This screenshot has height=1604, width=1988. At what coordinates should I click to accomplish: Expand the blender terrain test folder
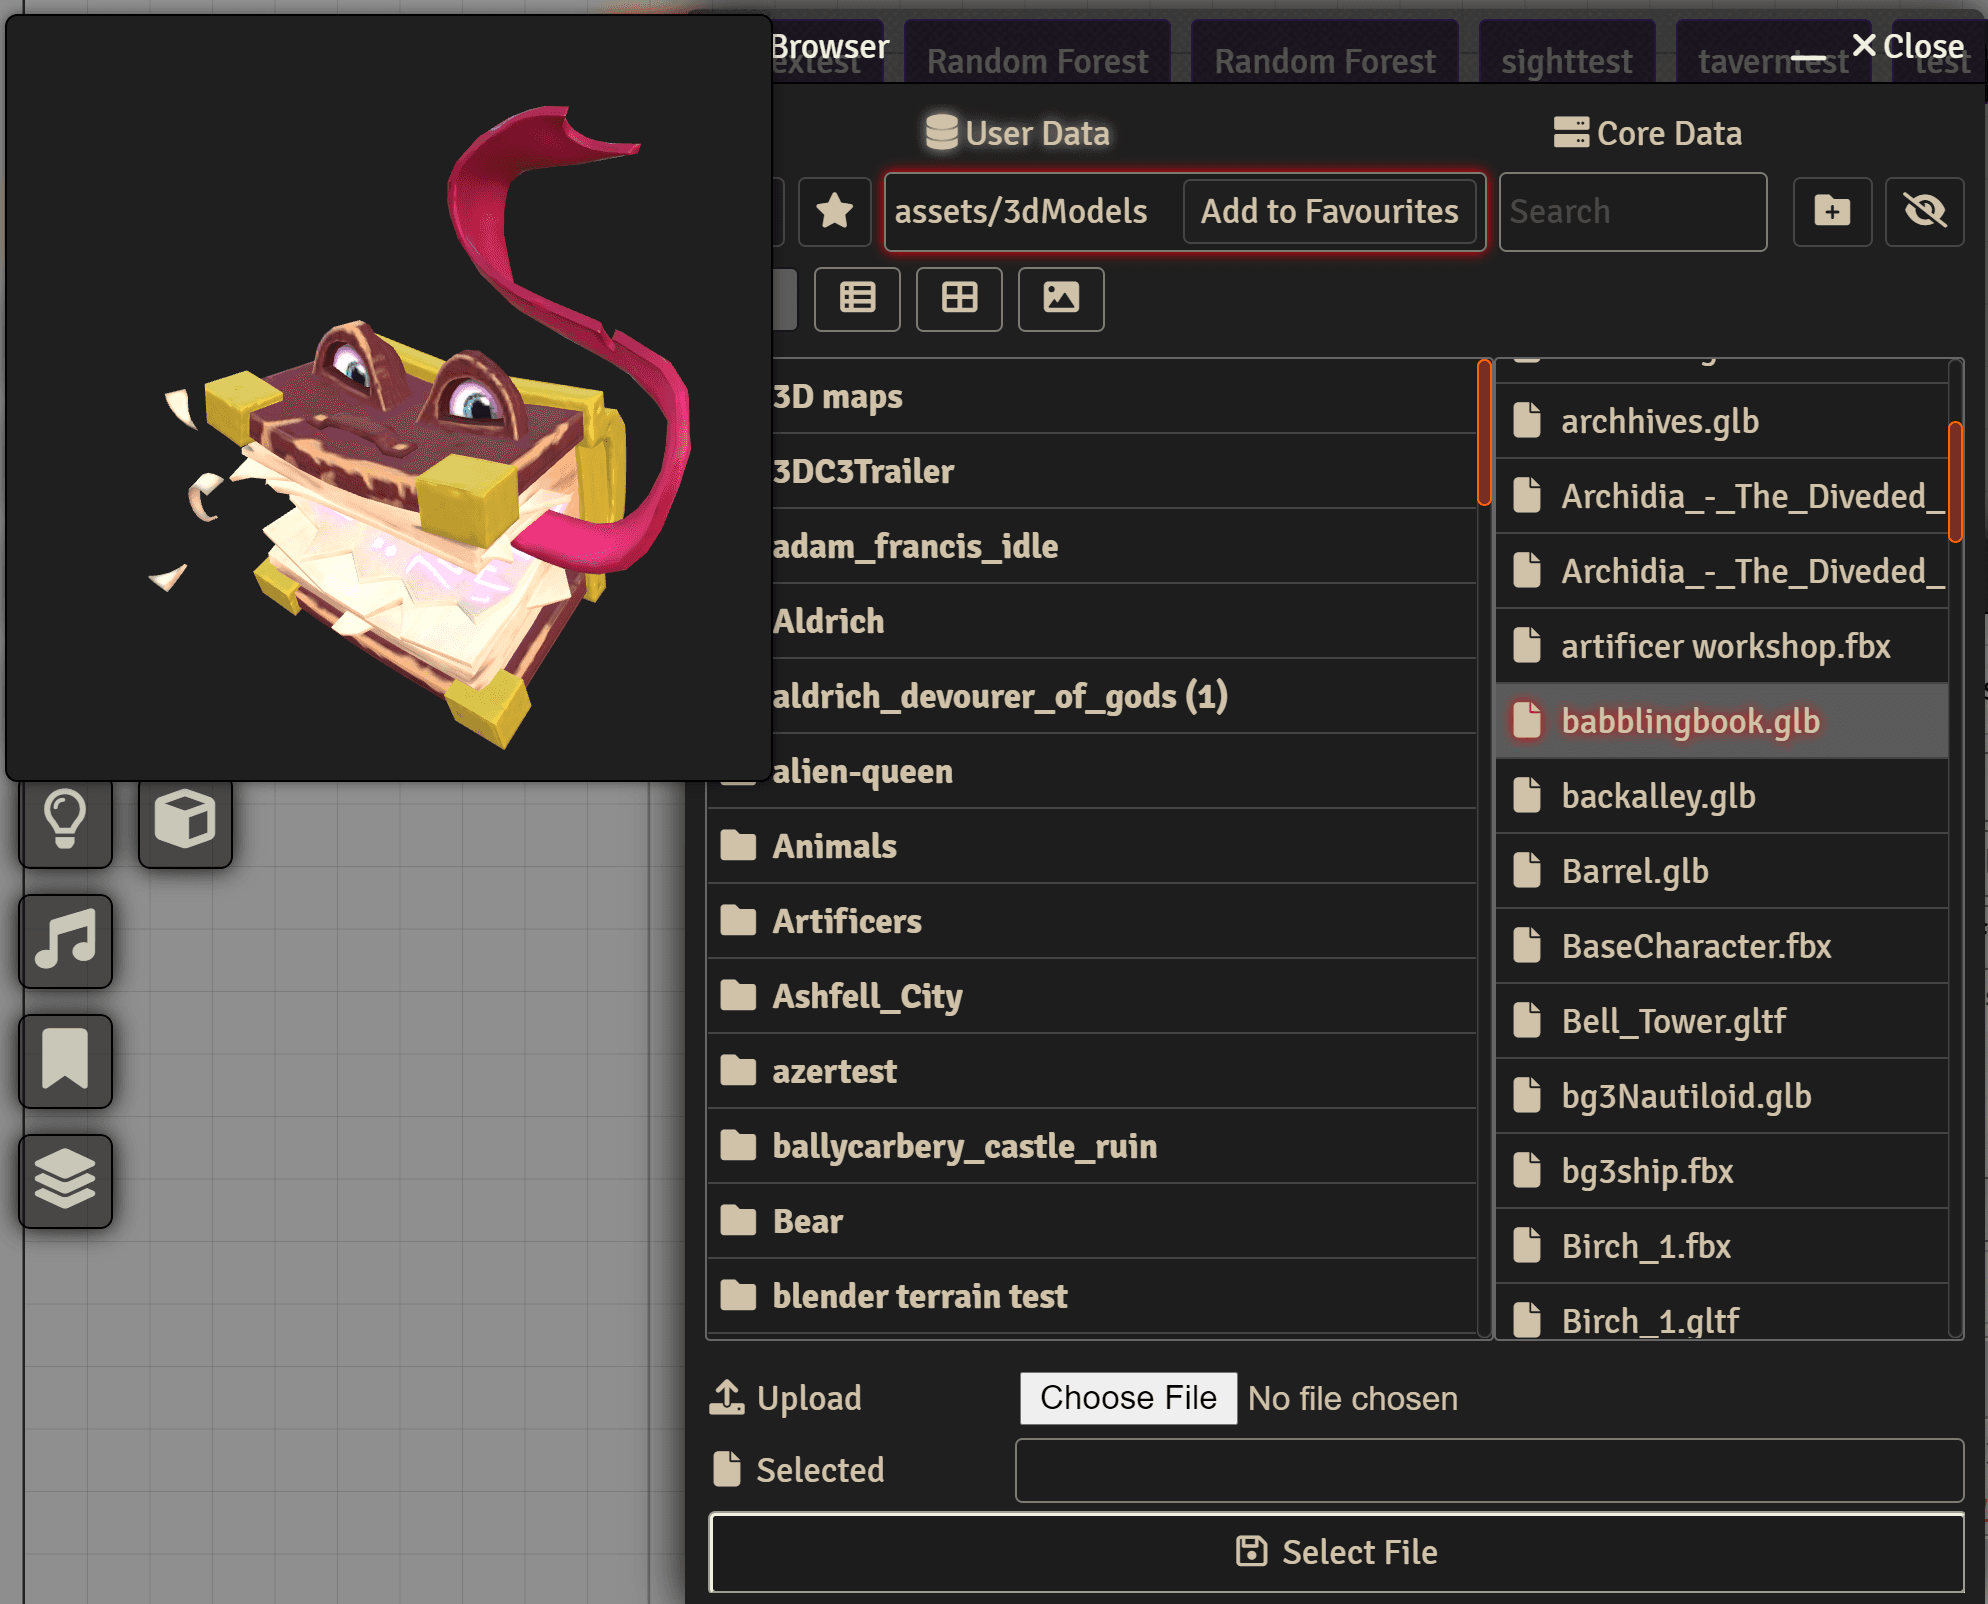[x=919, y=1296]
